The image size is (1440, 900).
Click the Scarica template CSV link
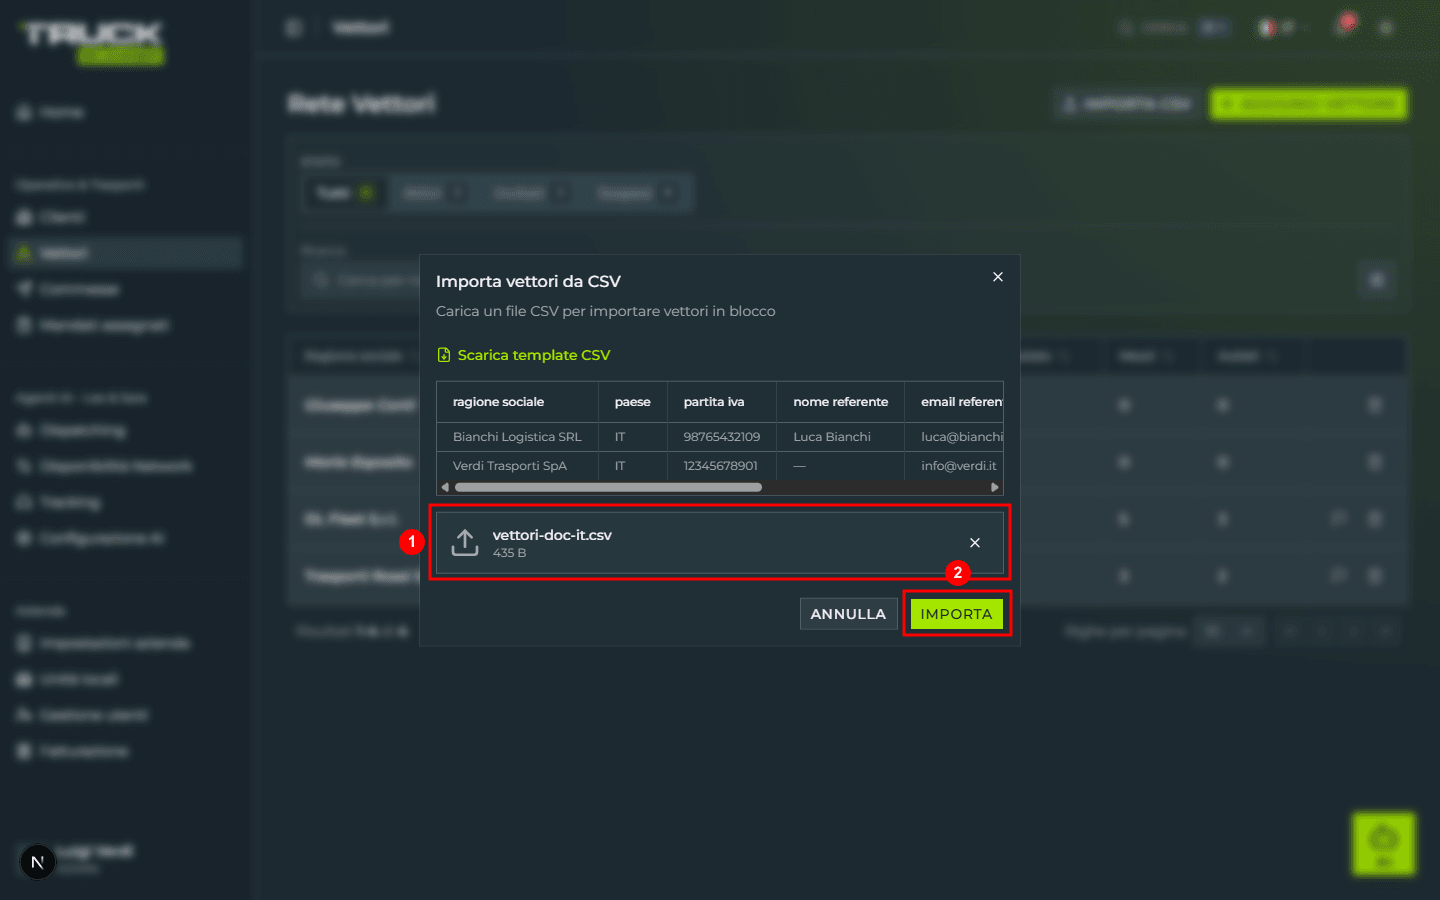(x=523, y=355)
